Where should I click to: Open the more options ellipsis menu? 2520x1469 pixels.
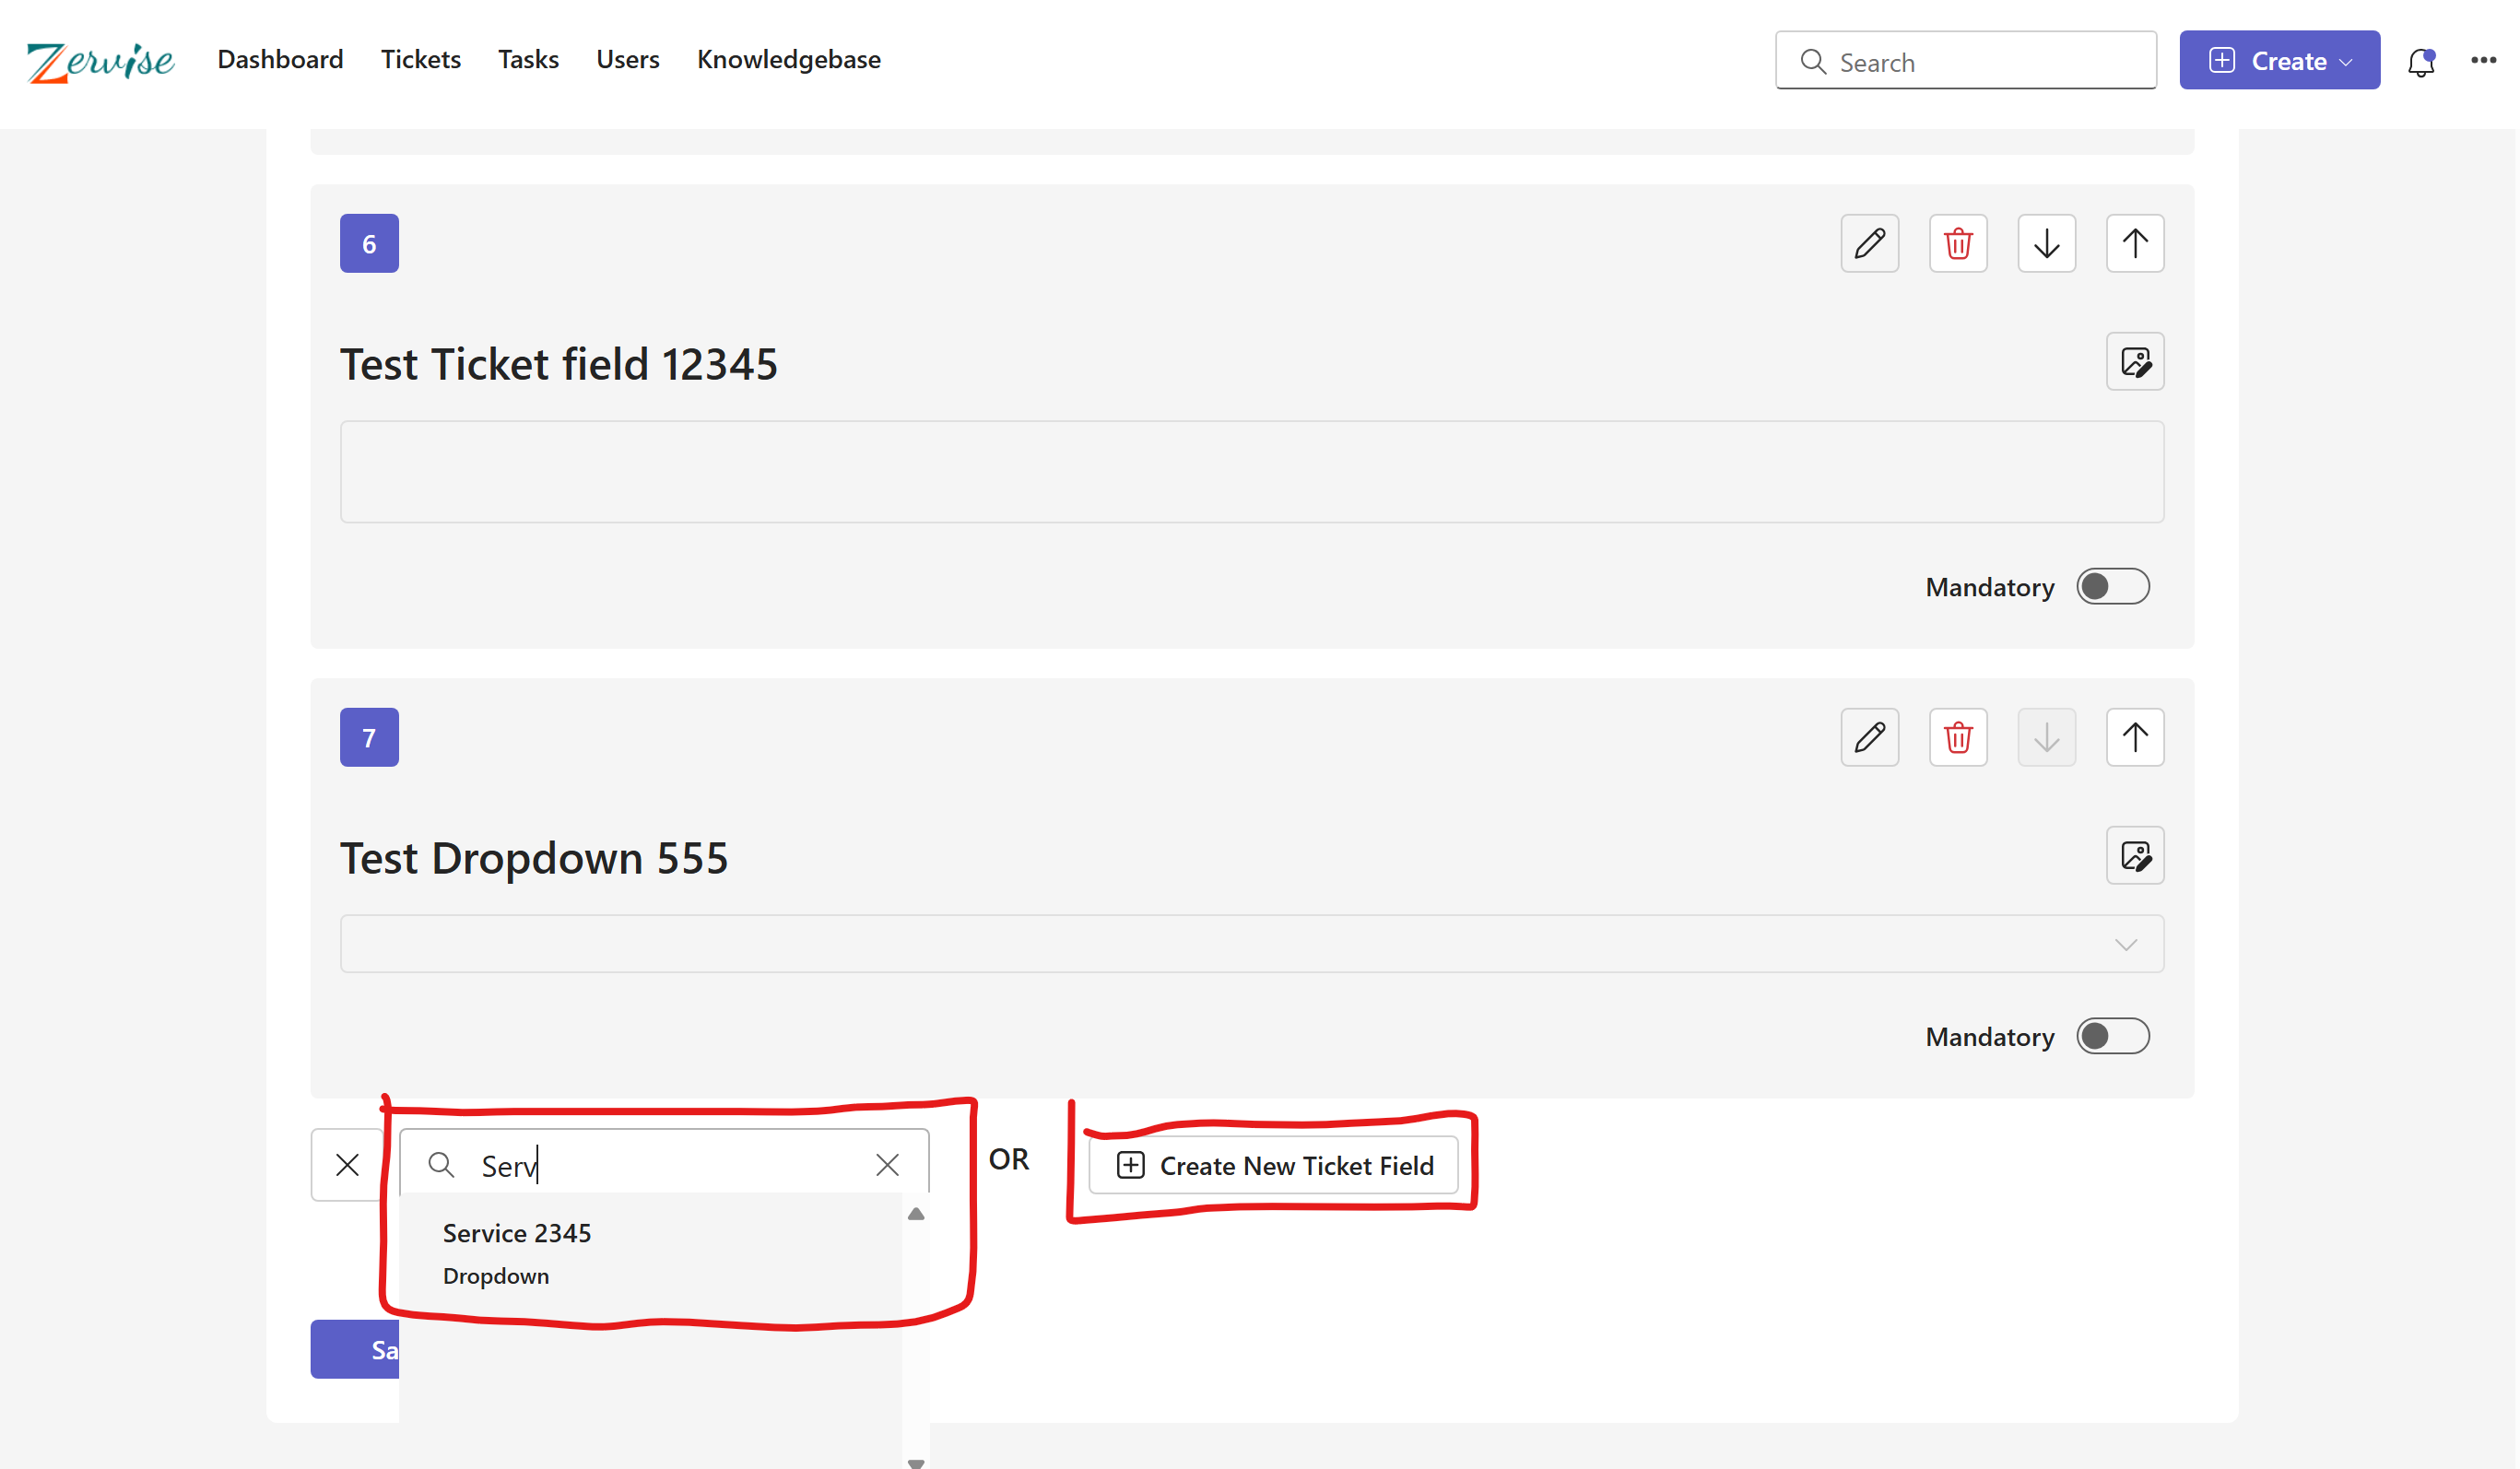tap(2483, 61)
